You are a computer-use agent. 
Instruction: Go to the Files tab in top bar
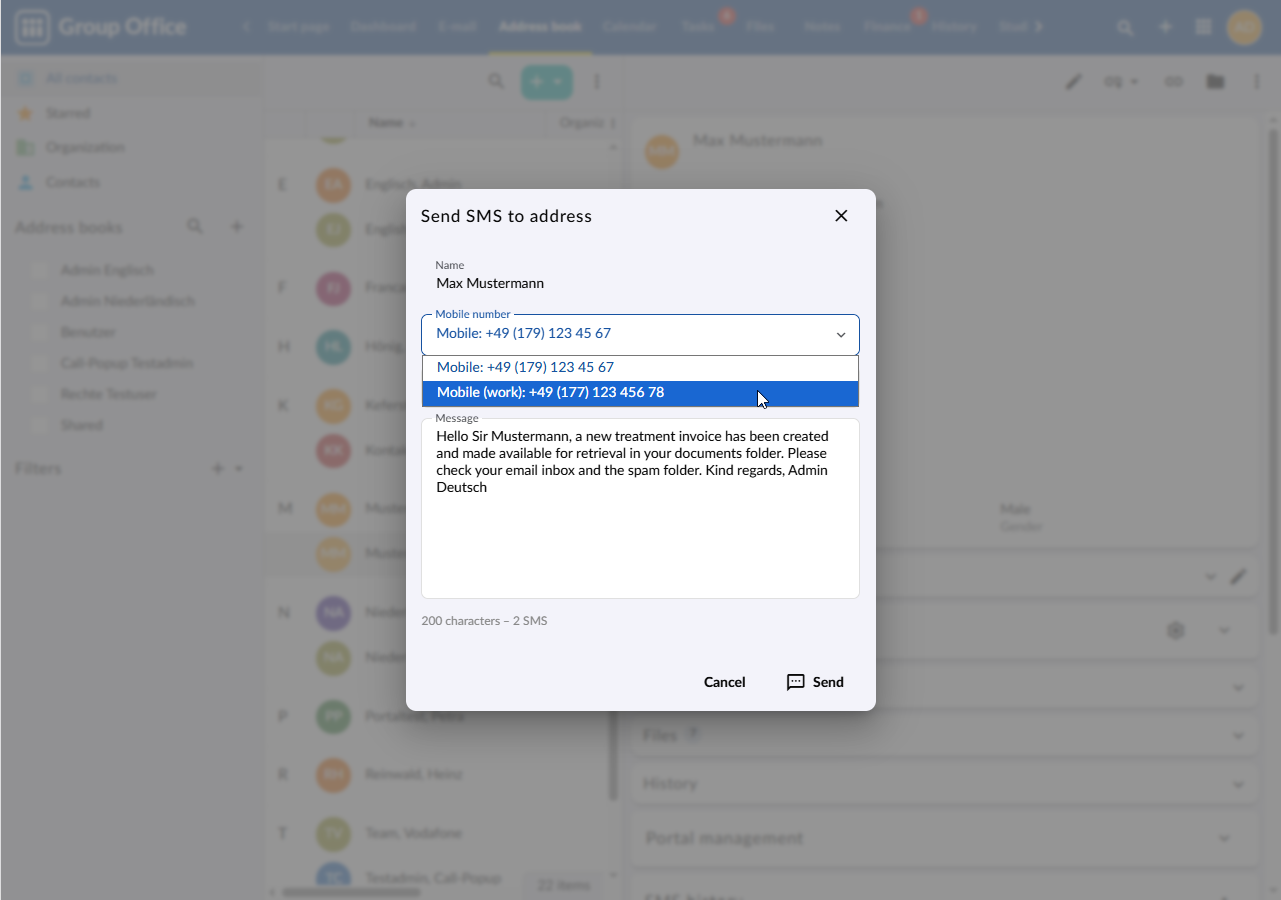pos(760,27)
